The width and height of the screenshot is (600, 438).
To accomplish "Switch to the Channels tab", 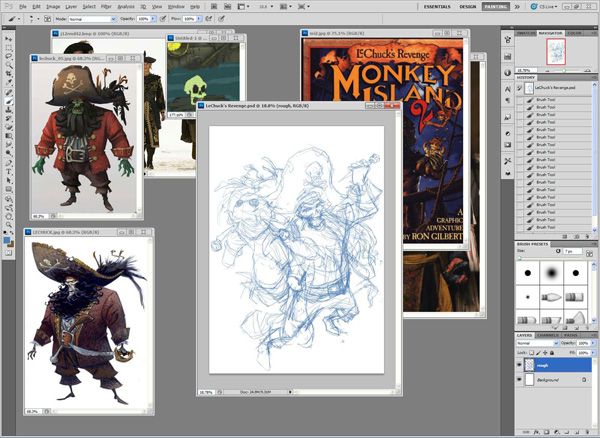I will pyautogui.click(x=548, y=335).
